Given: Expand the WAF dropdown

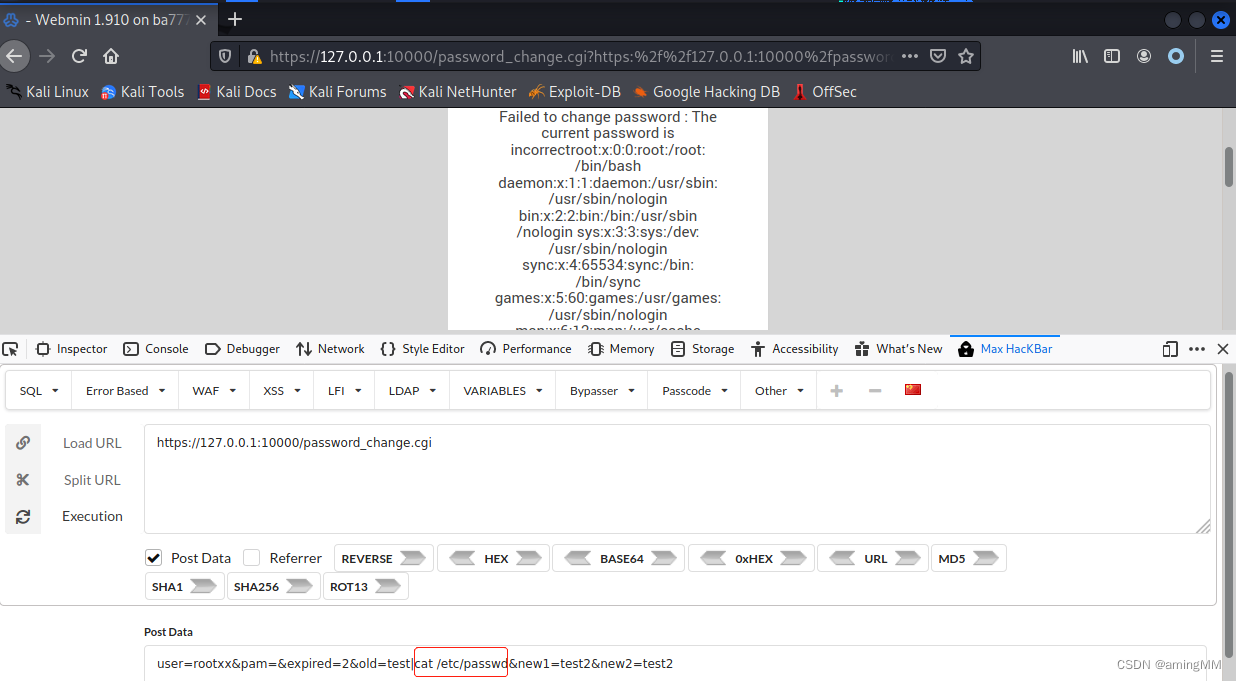Looking at the screenshot, I should coord(214,391).
